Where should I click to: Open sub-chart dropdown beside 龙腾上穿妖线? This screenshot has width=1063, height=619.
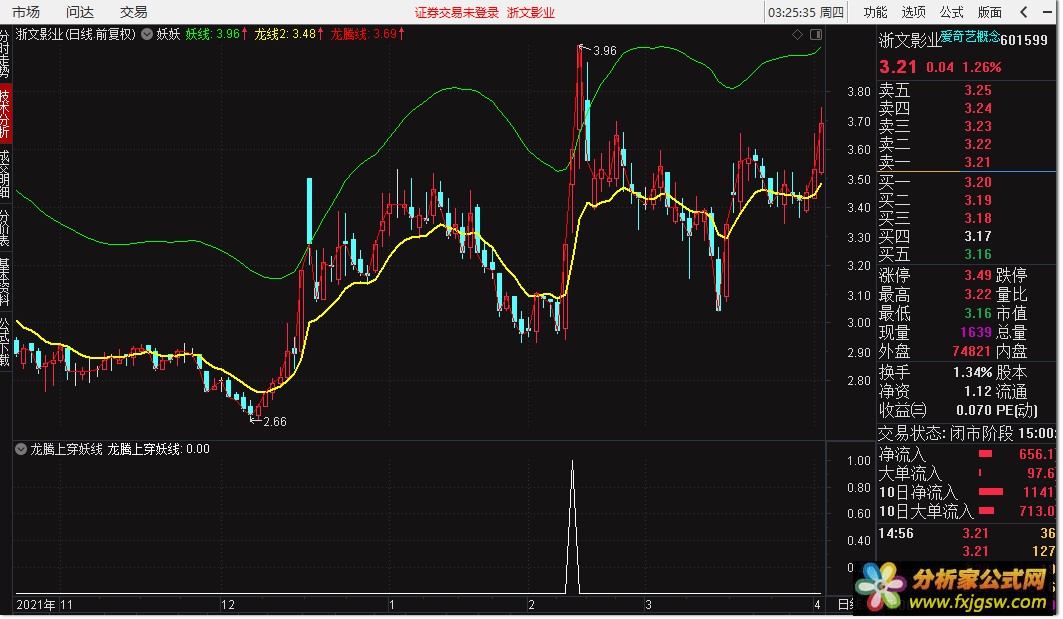click(21, 449)
